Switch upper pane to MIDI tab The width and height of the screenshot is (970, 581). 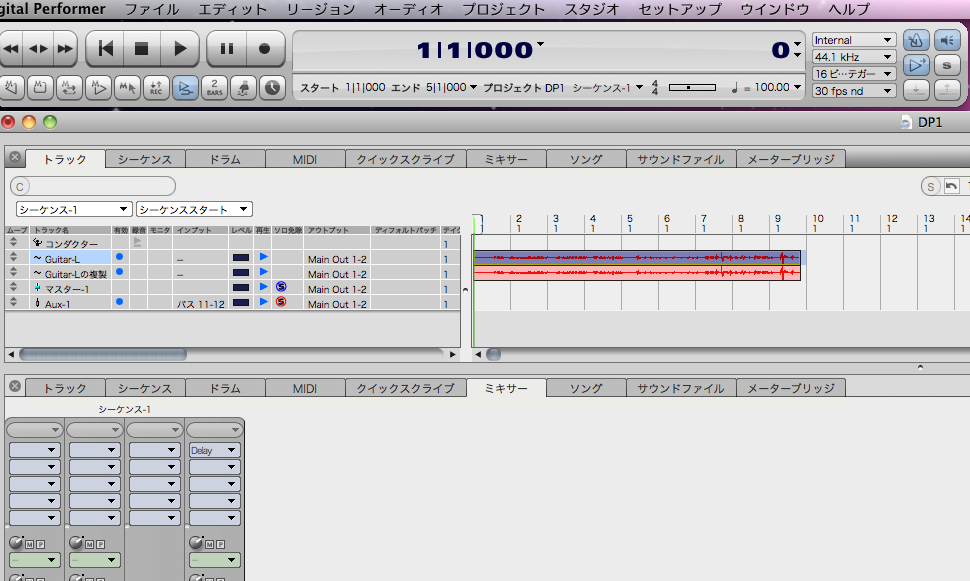305,159
